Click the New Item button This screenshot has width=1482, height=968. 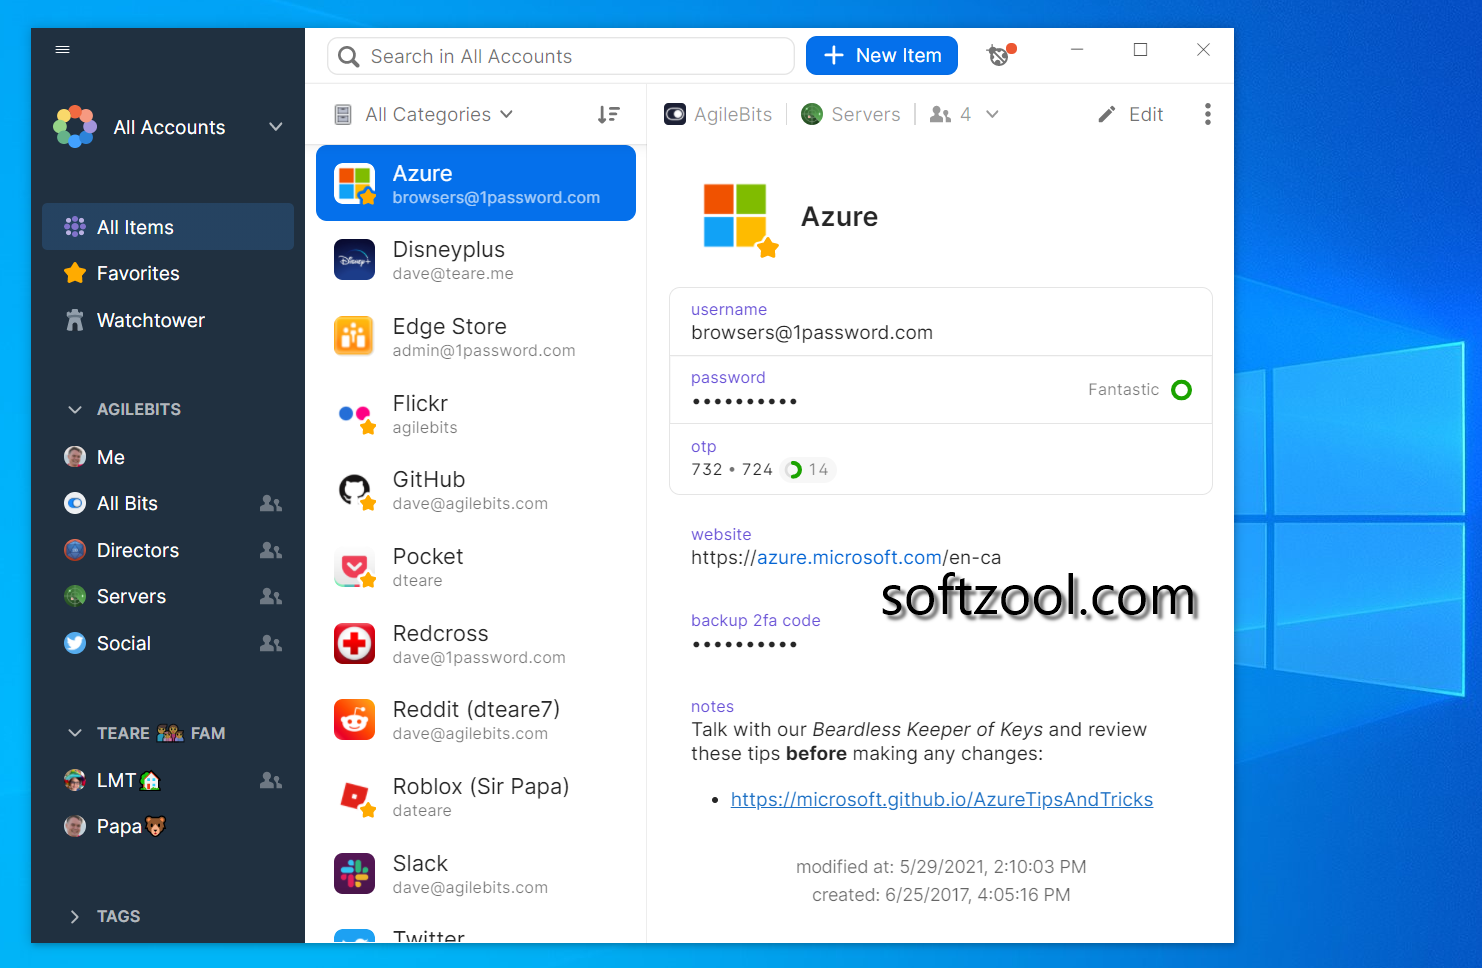[881, 55]
